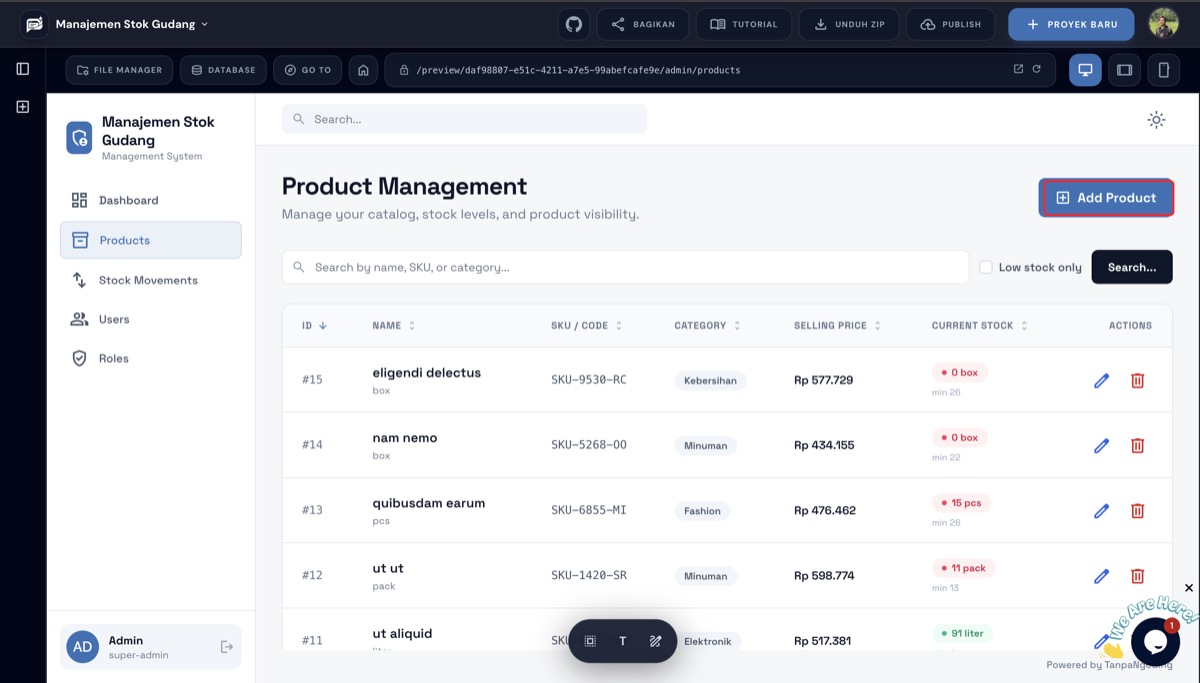
Task: Open the GitHub icon button
Action: tap(574, 24)
